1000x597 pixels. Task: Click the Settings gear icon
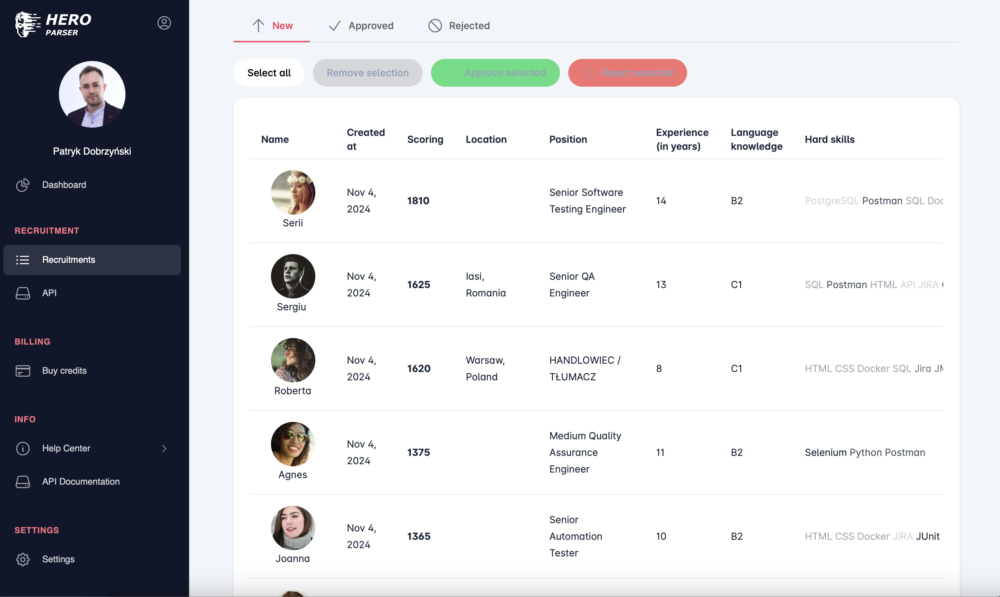coord(23,560)
